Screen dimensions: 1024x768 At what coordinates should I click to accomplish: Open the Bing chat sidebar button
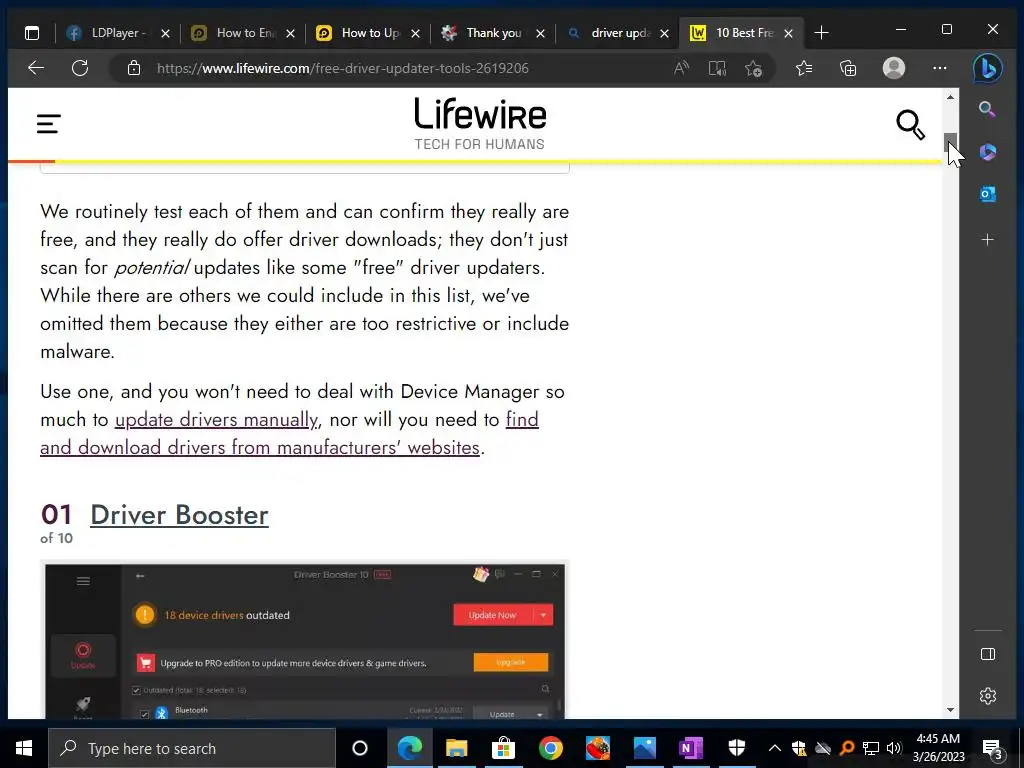click(x=987, y=68)
